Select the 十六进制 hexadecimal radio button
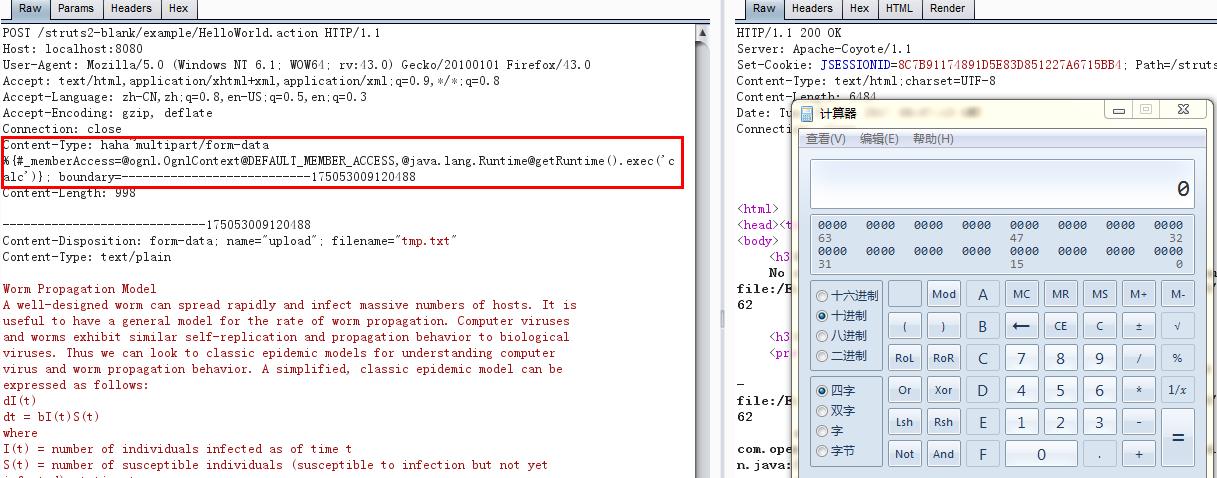The height and width of the screenshot is (478, 1217). click(x=822, y=296)
